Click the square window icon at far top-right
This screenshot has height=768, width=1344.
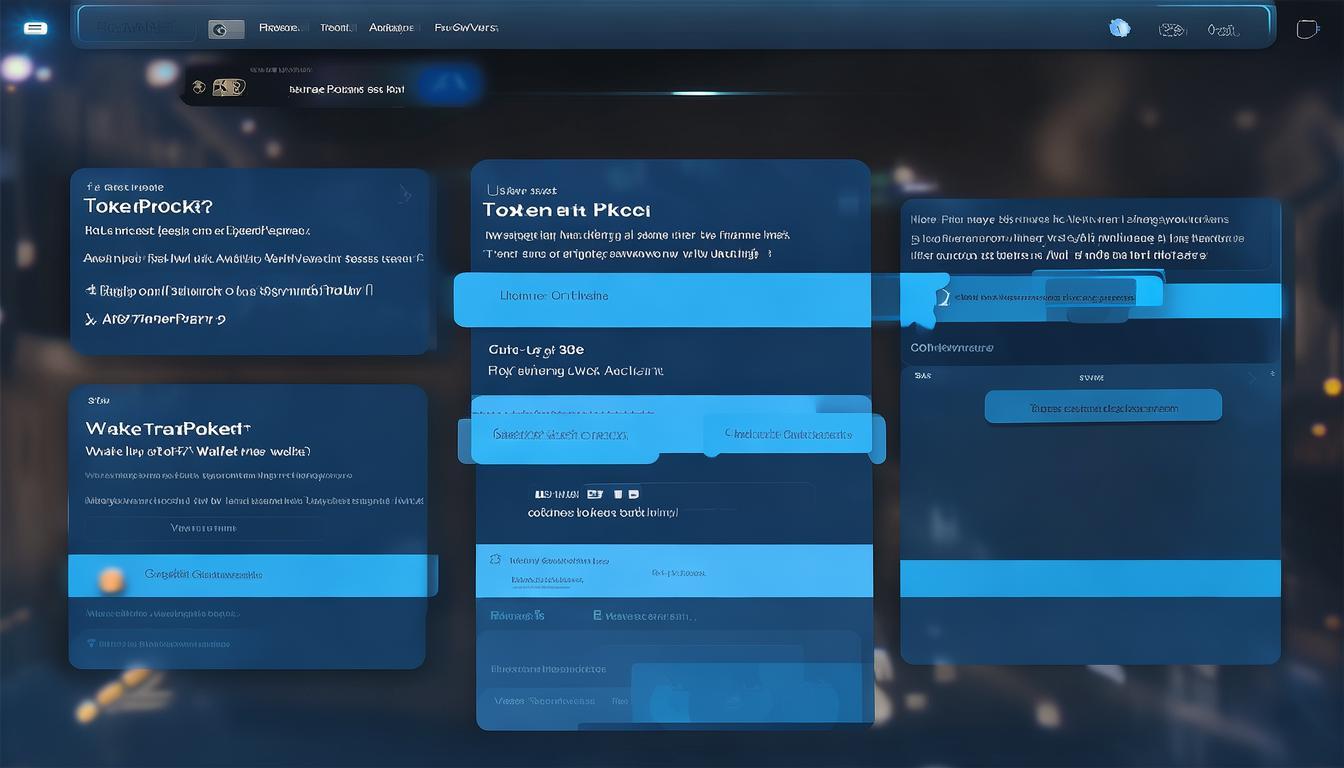[x=1307, y=29]
